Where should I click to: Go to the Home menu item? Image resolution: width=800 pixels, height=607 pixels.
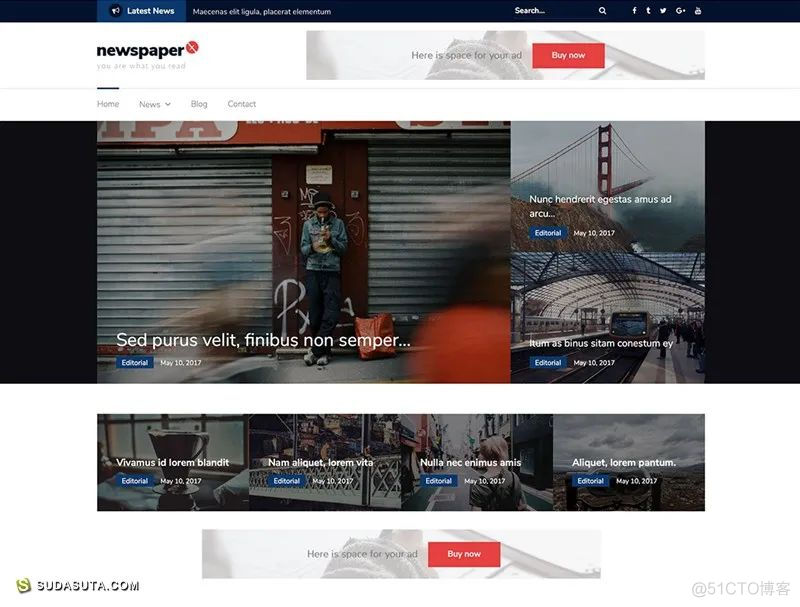point(108,104)
